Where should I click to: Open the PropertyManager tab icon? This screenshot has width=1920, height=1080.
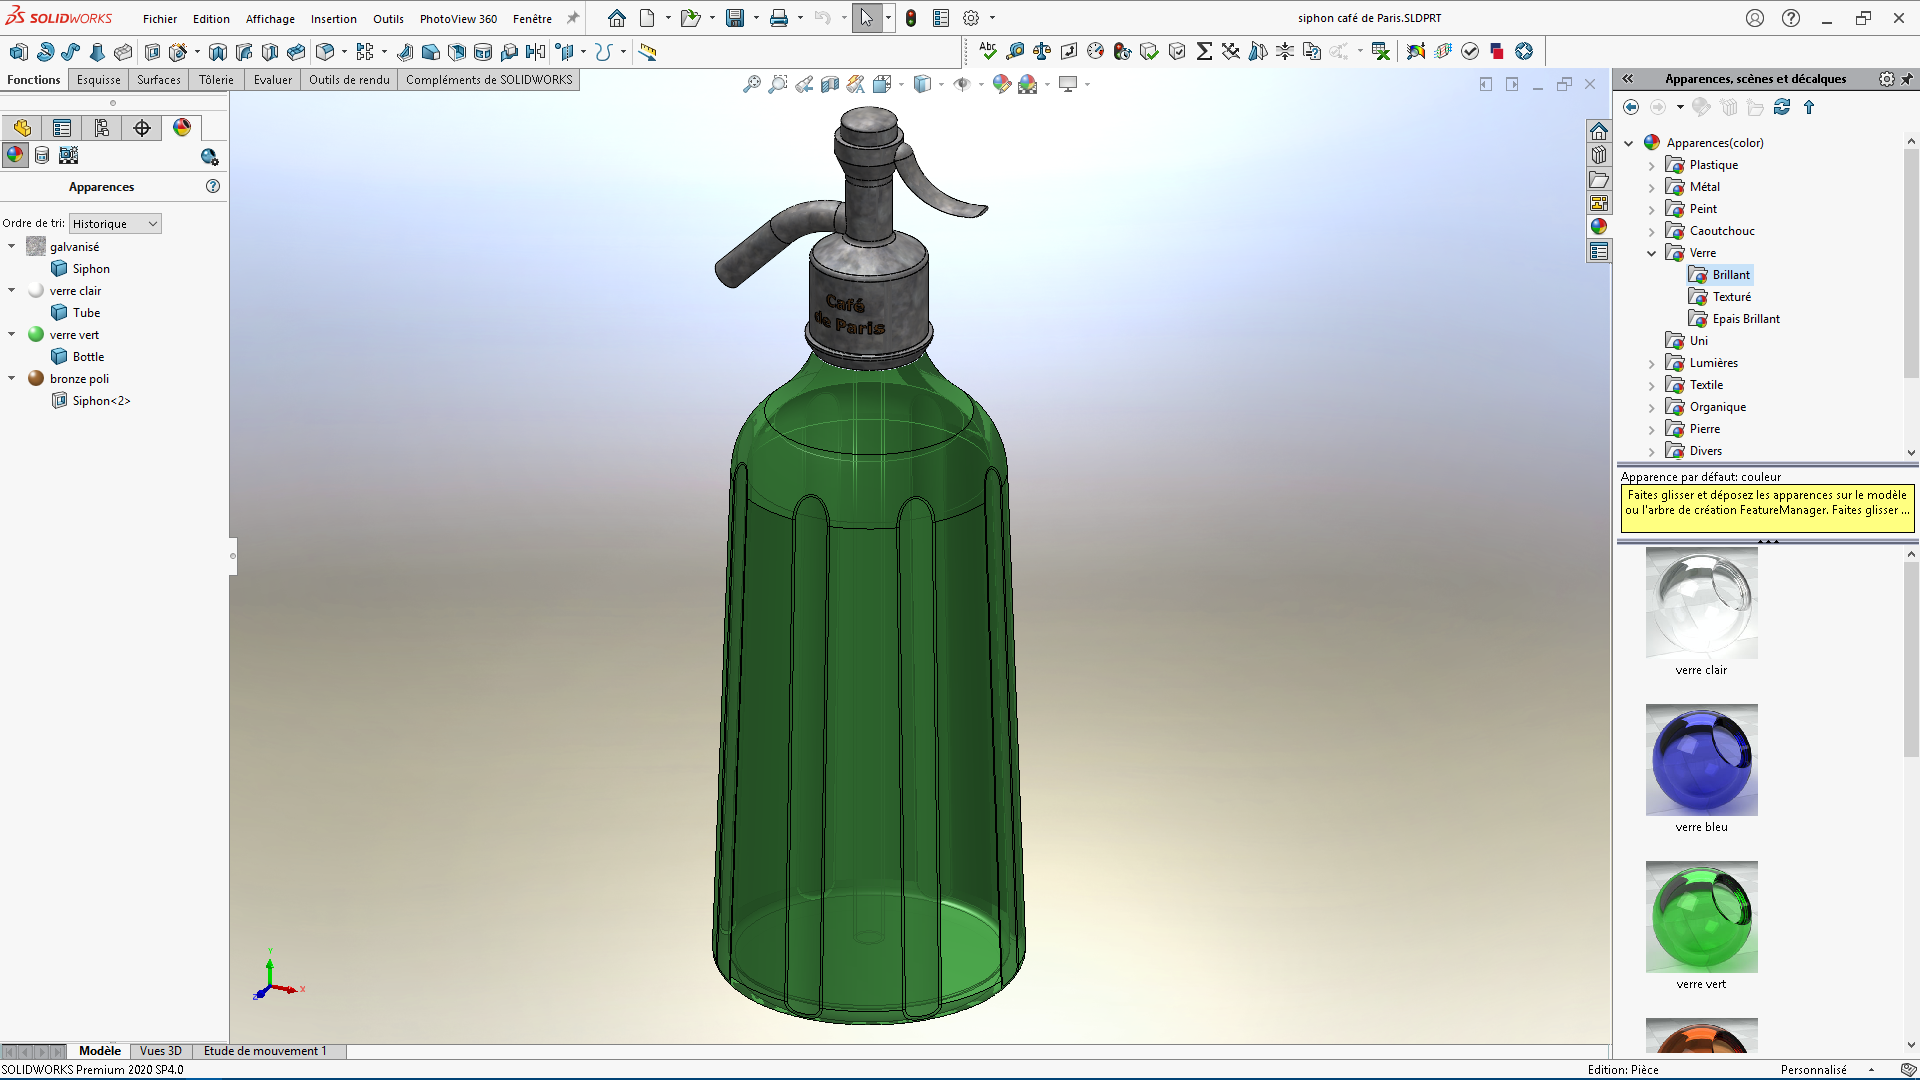pos(62,128)
